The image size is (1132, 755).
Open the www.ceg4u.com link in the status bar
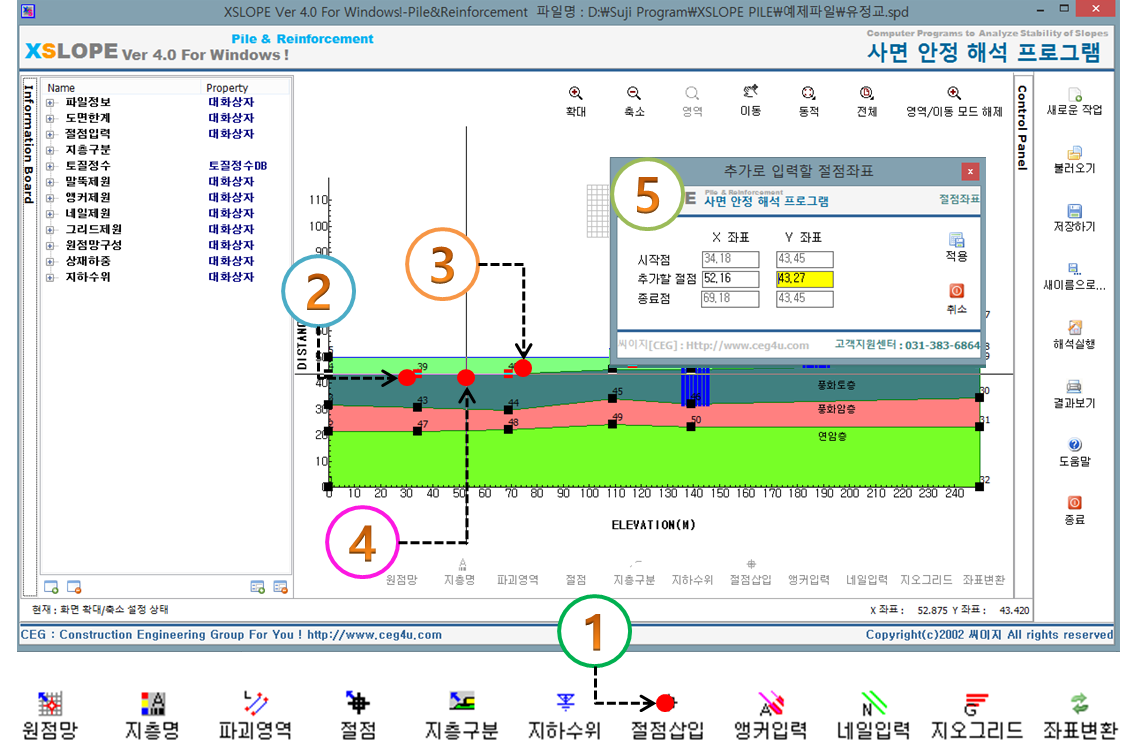click(374, 634)
